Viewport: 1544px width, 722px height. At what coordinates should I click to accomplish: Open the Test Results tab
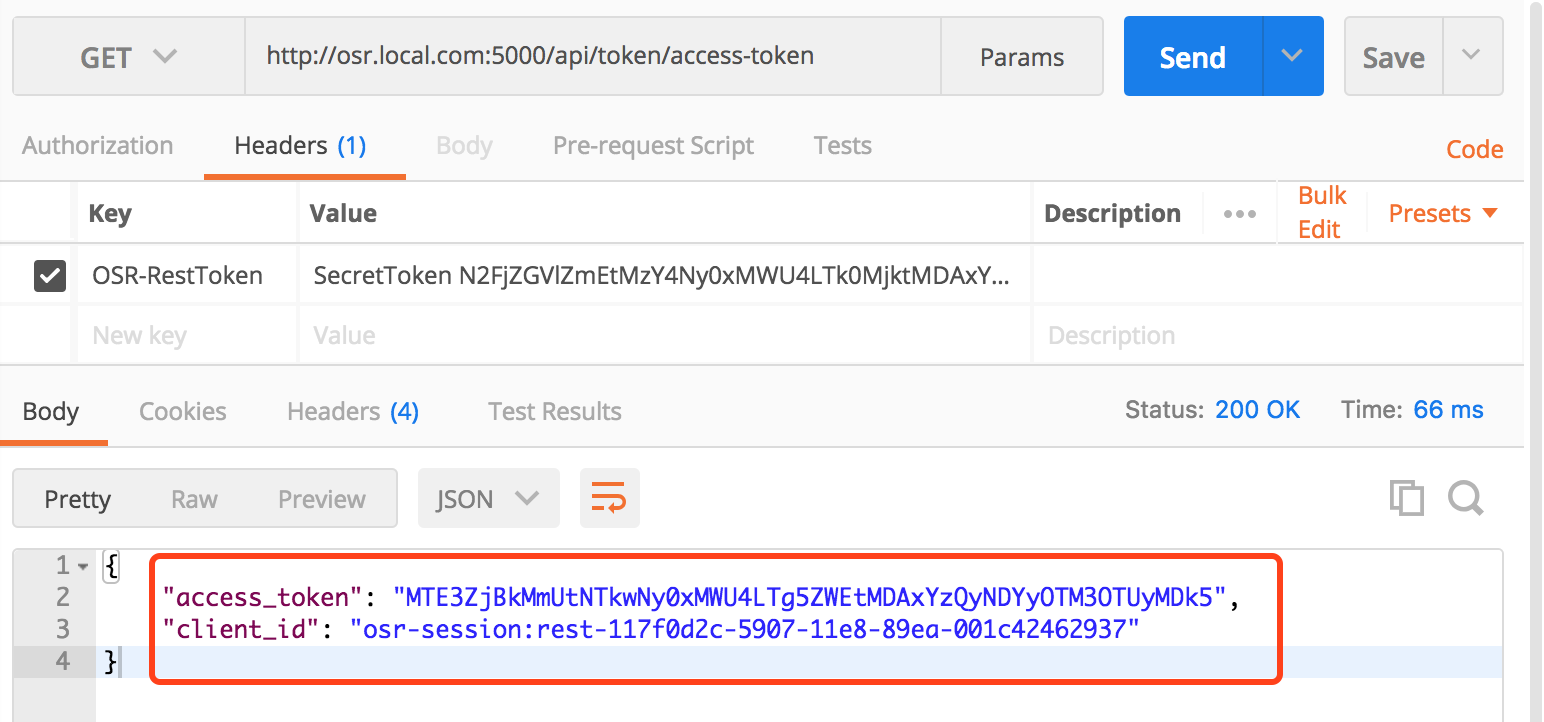point(555,412)
